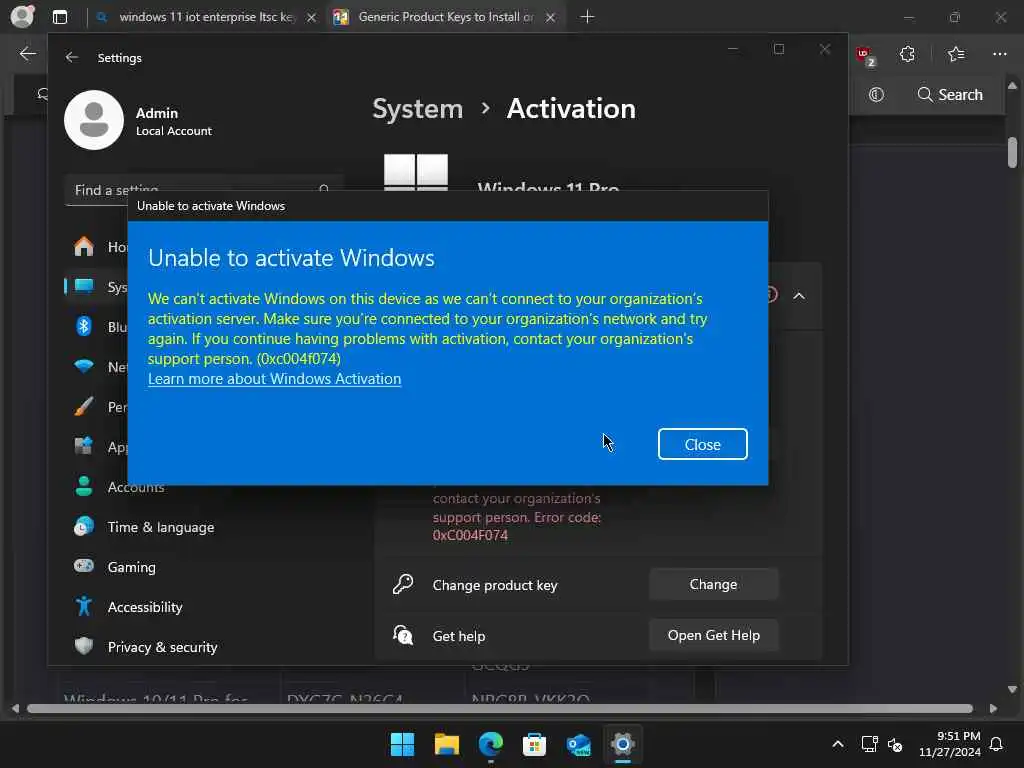This screenshot has width=1024, height=768.
Task: Close the Unable to activate Windows dialog
Action: (702, 444)
